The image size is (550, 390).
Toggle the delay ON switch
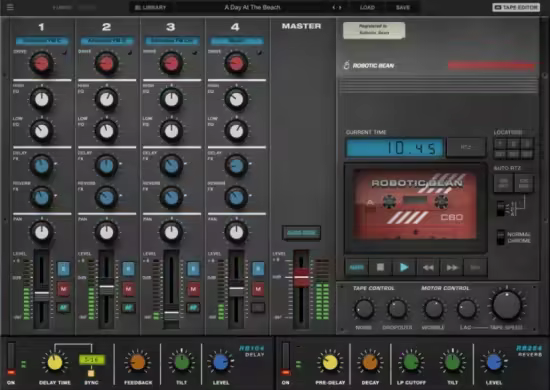pos(11,359)
